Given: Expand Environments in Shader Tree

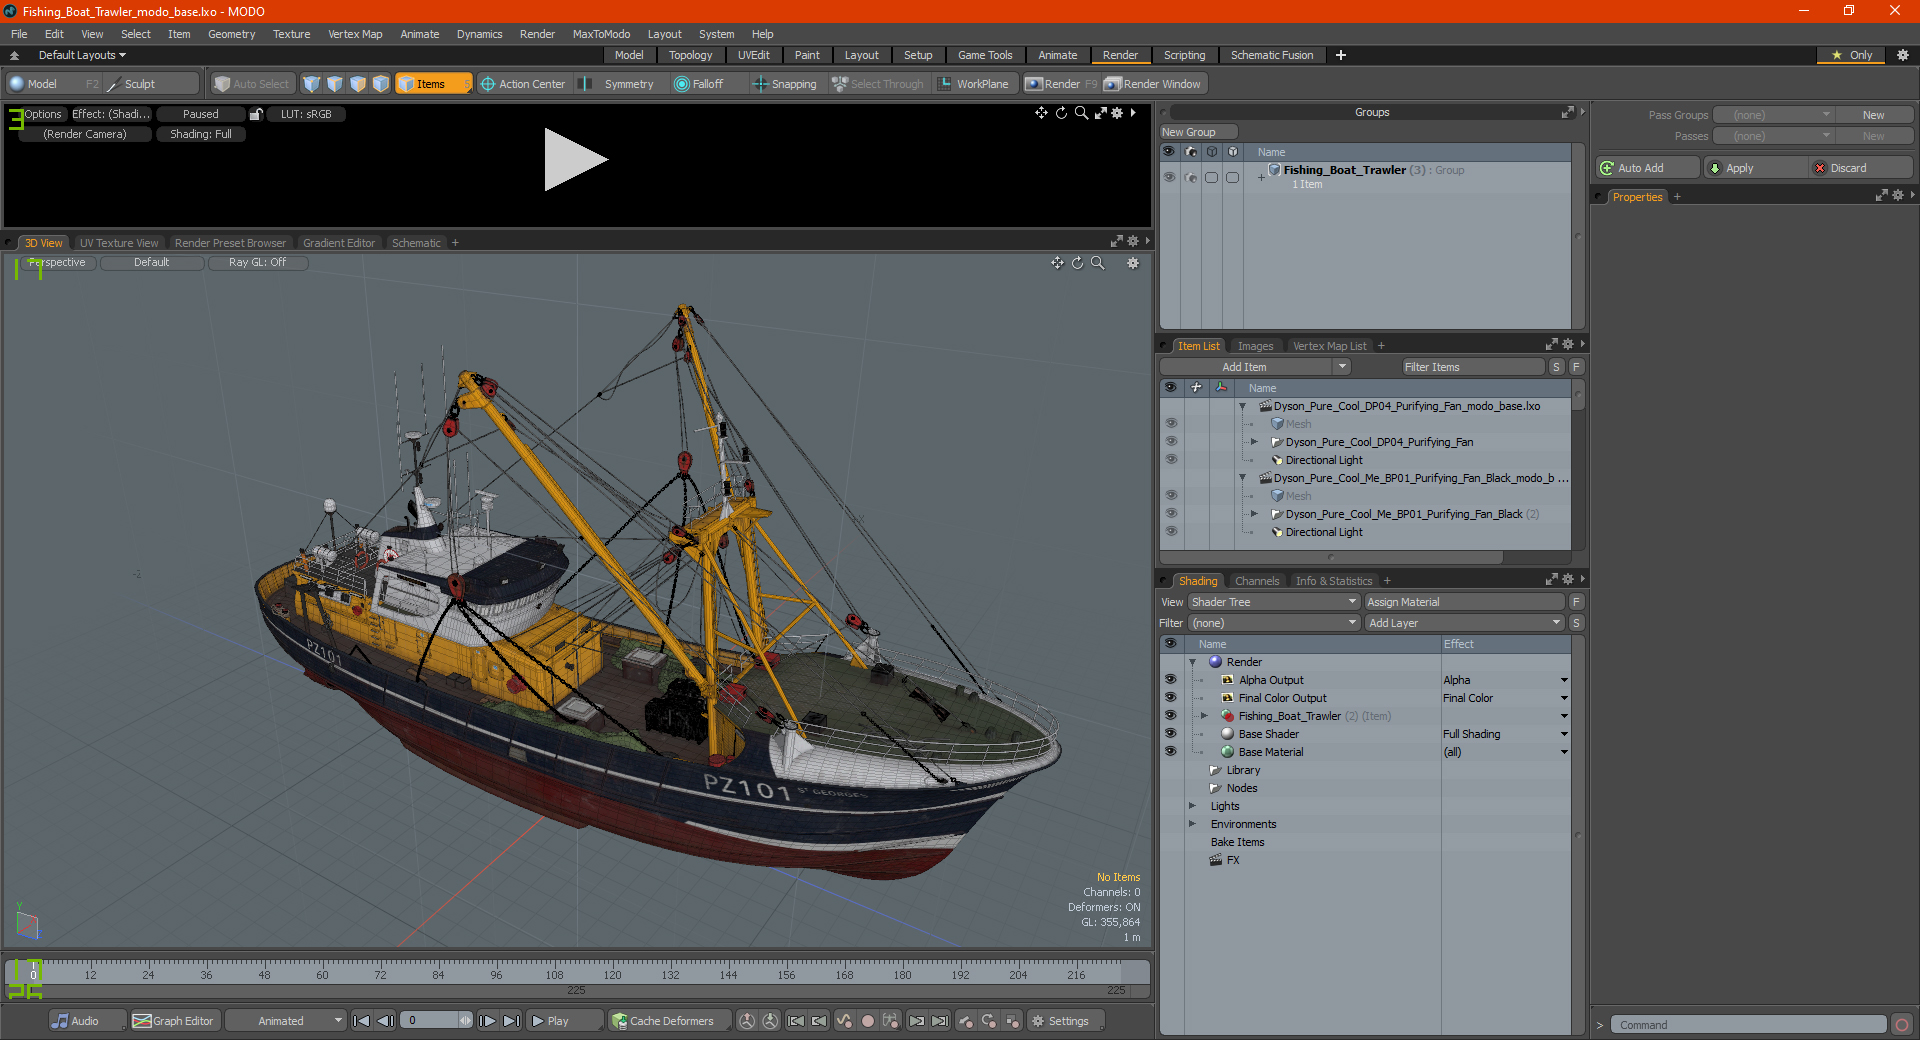Looking at the screenshot, I should click(1192, 824).
